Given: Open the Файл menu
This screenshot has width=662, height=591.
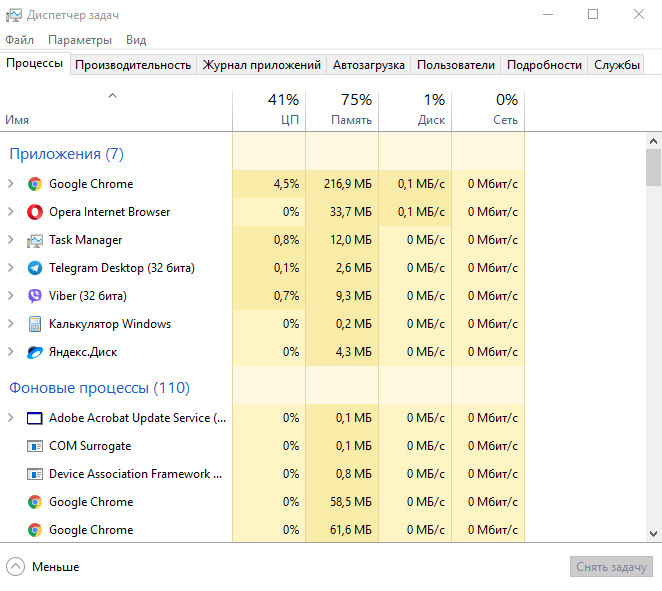Looking at the screenshot, I should pos(19,40).
